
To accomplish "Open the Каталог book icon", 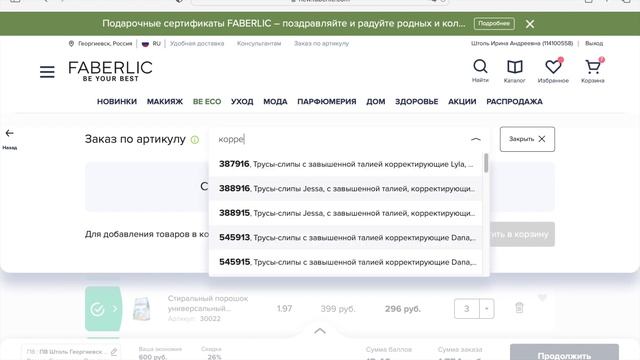I will (514, 71).
